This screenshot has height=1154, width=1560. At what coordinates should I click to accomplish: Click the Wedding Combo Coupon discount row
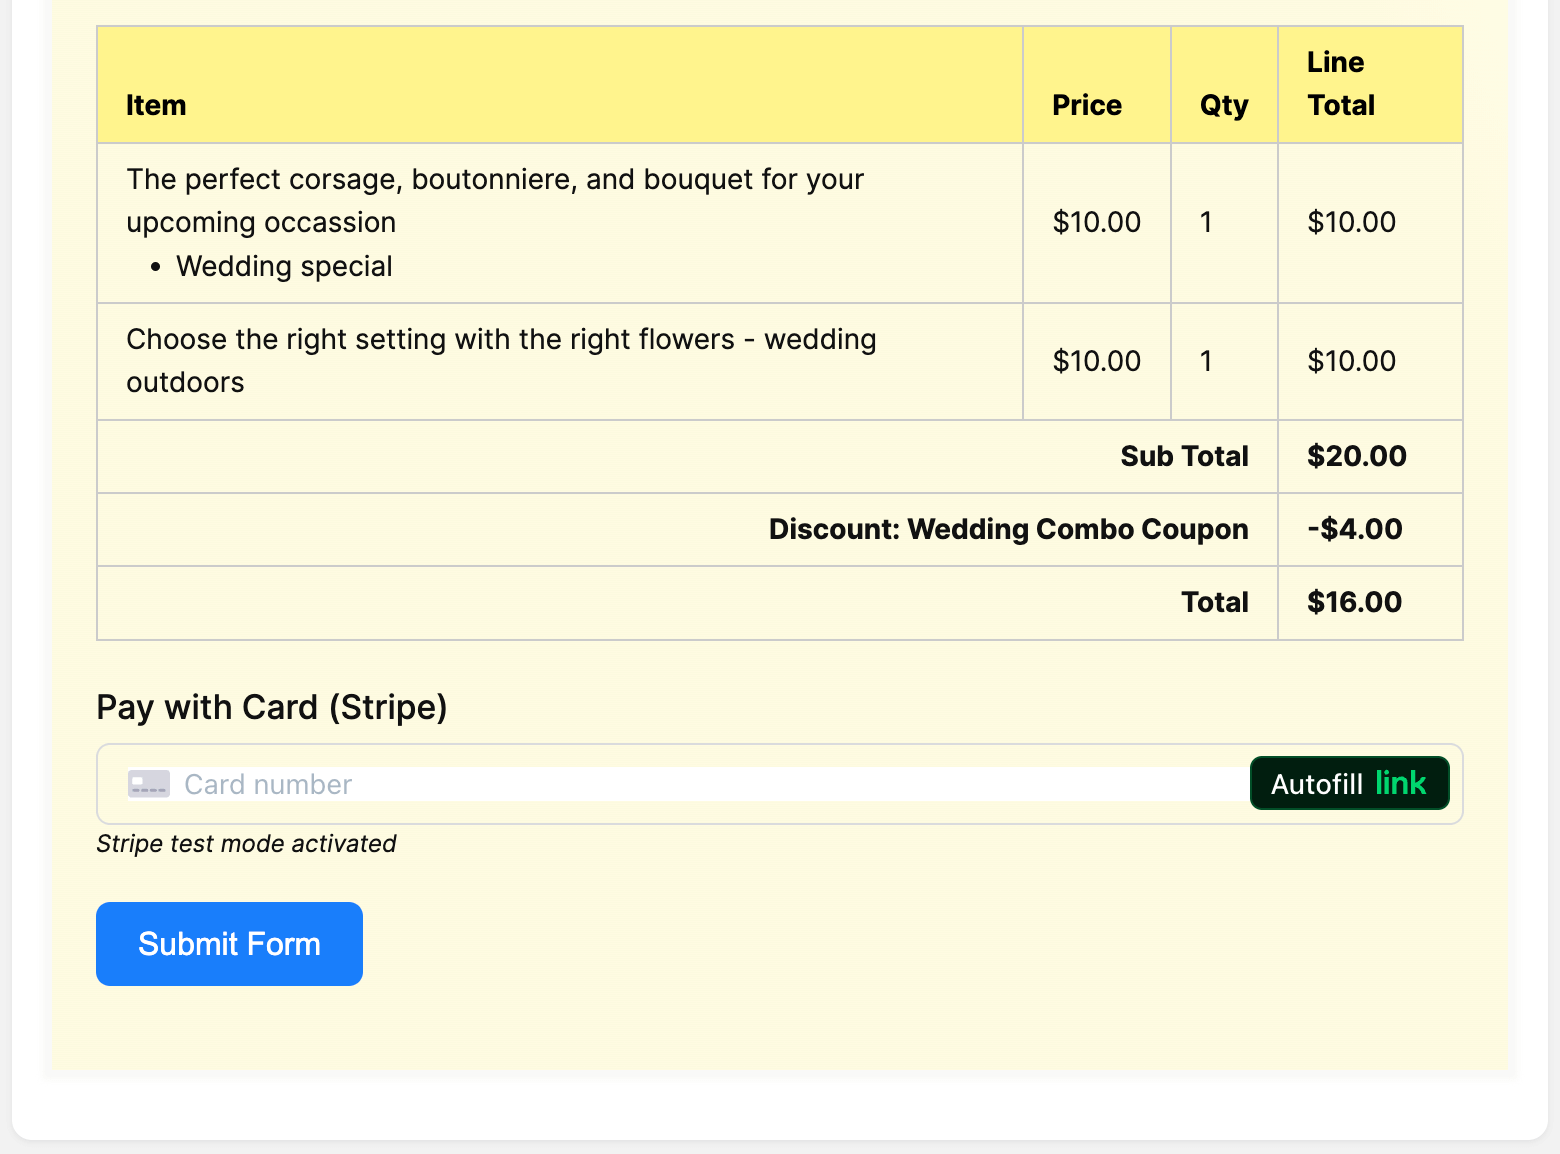click(1008, 529)
